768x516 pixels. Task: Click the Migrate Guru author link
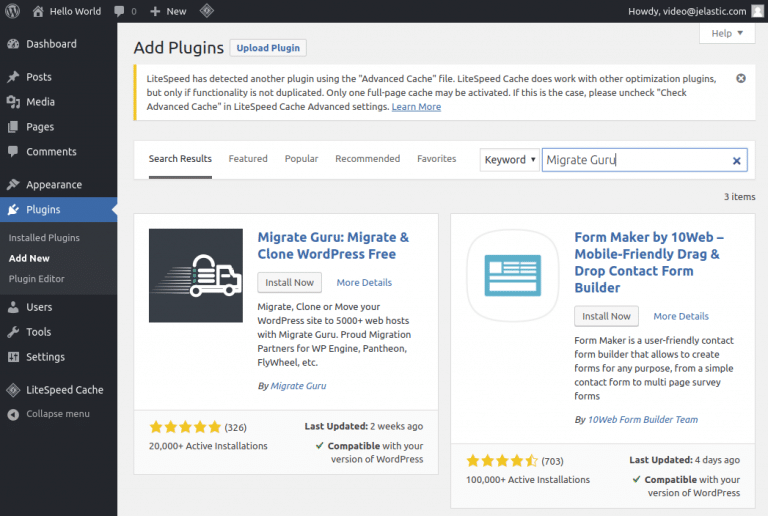pos(298,386)
